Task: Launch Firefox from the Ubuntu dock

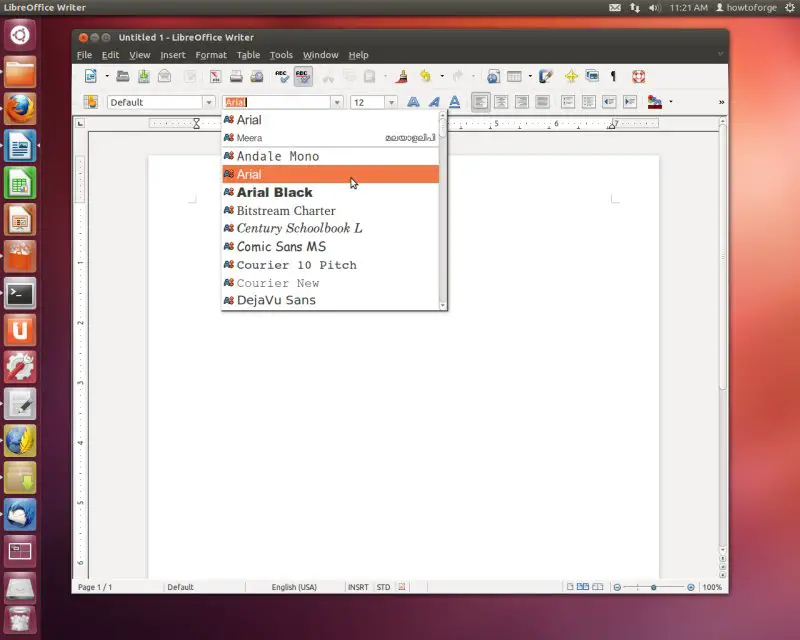Action: point(20,109)
